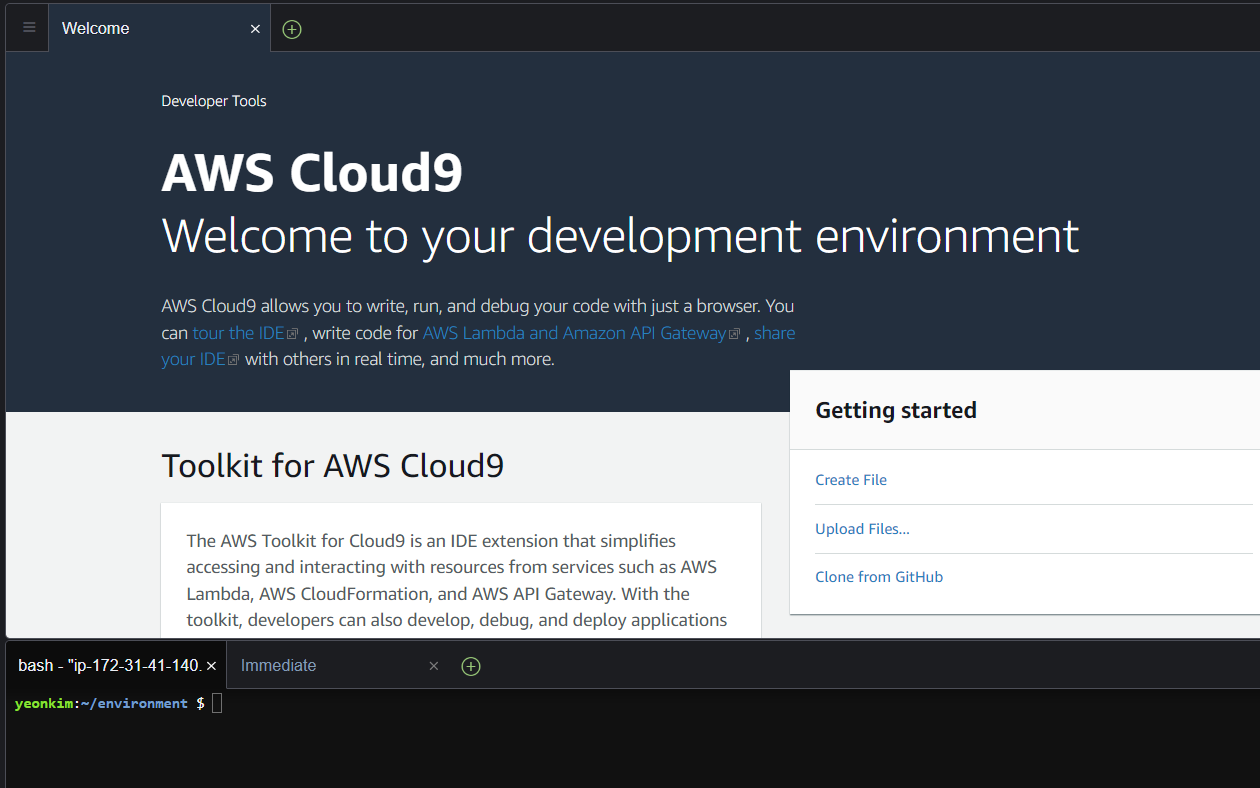
Task: Open the hamburger menu icon beside Welcome tab
Action: click(29, 28)
